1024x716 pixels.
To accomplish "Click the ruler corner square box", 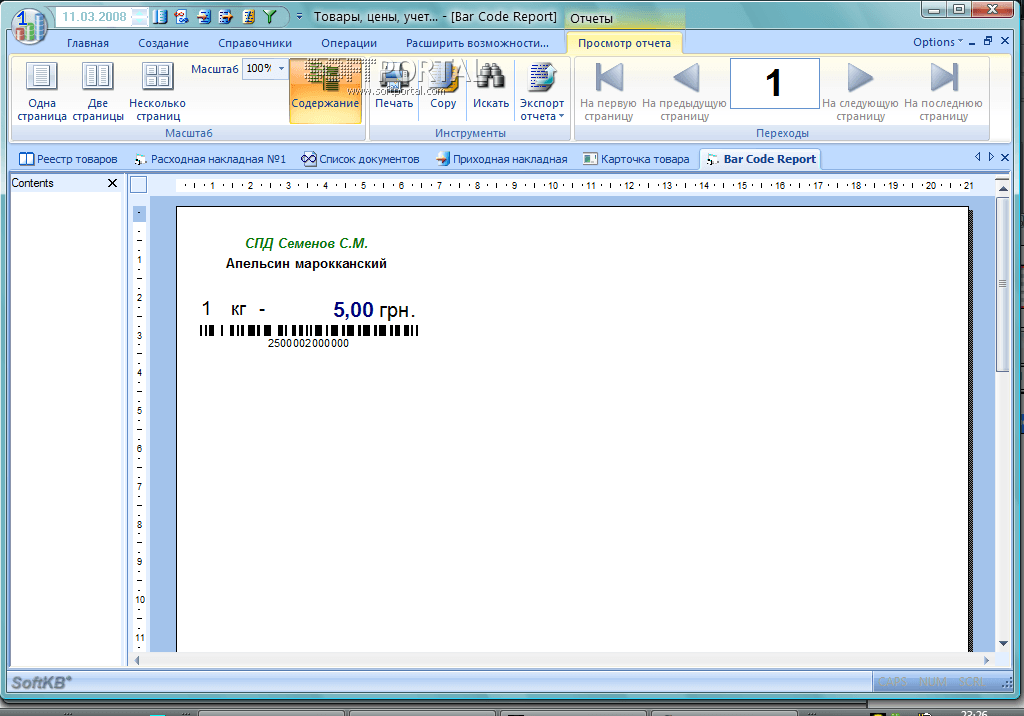I will click(138, 185).
